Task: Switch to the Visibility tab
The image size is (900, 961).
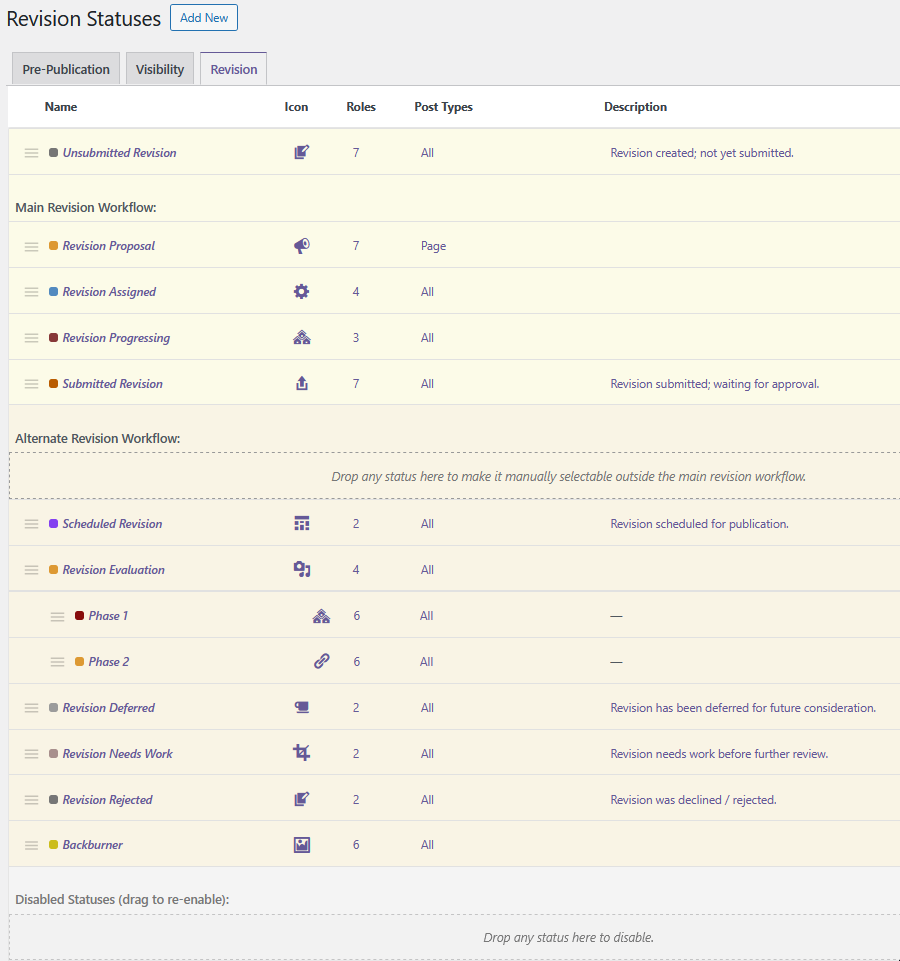Action: [x=160, y=69]
